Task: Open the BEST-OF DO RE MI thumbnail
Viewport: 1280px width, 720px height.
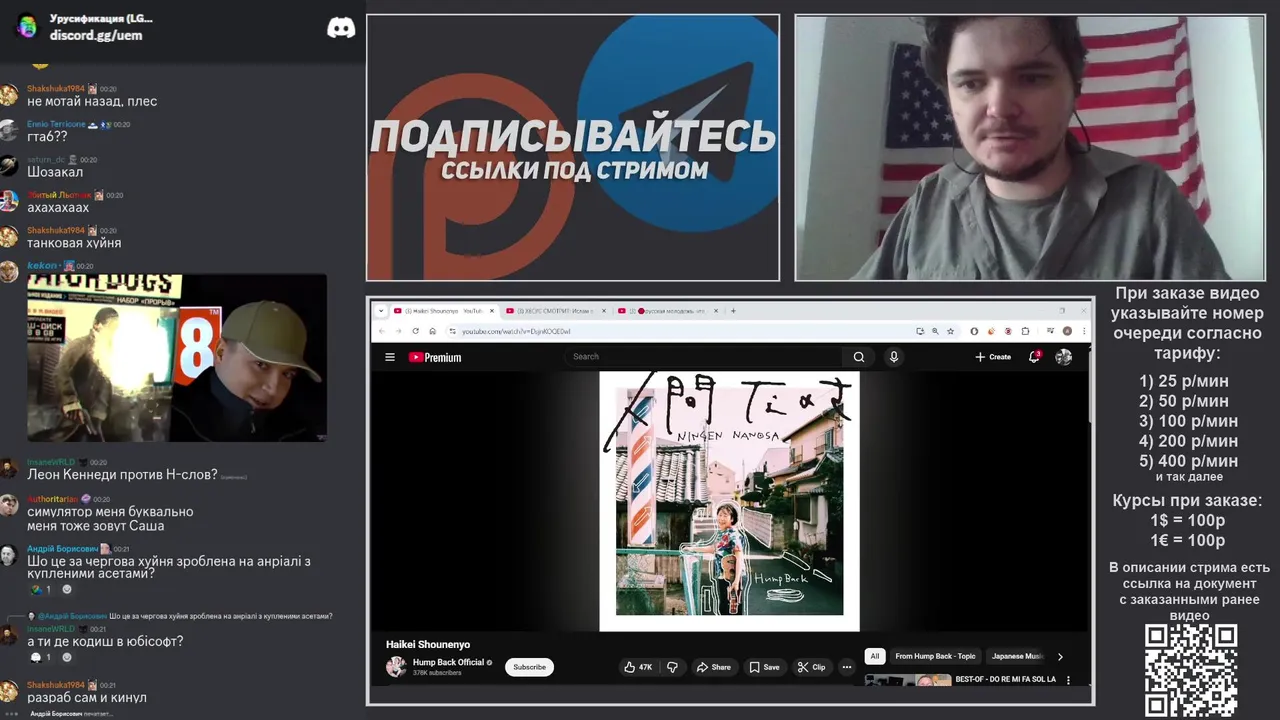Action: [907, 680]
